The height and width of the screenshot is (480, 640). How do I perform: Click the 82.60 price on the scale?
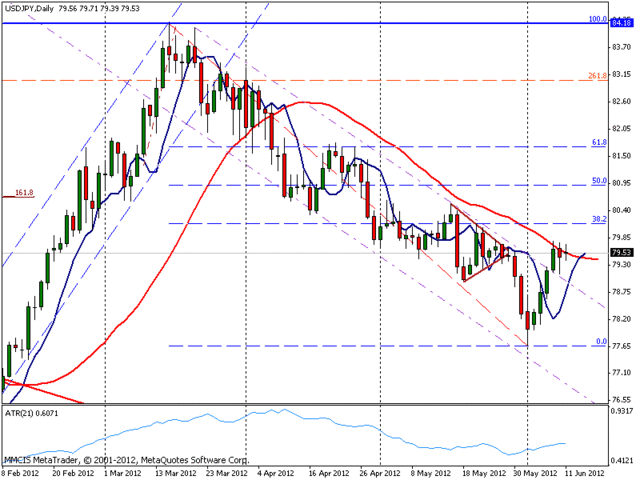coord(623,101)
